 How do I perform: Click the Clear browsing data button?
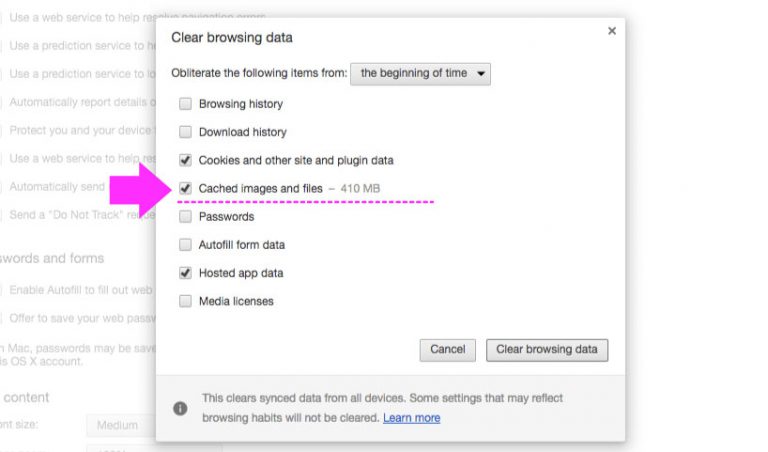[546, 349]
